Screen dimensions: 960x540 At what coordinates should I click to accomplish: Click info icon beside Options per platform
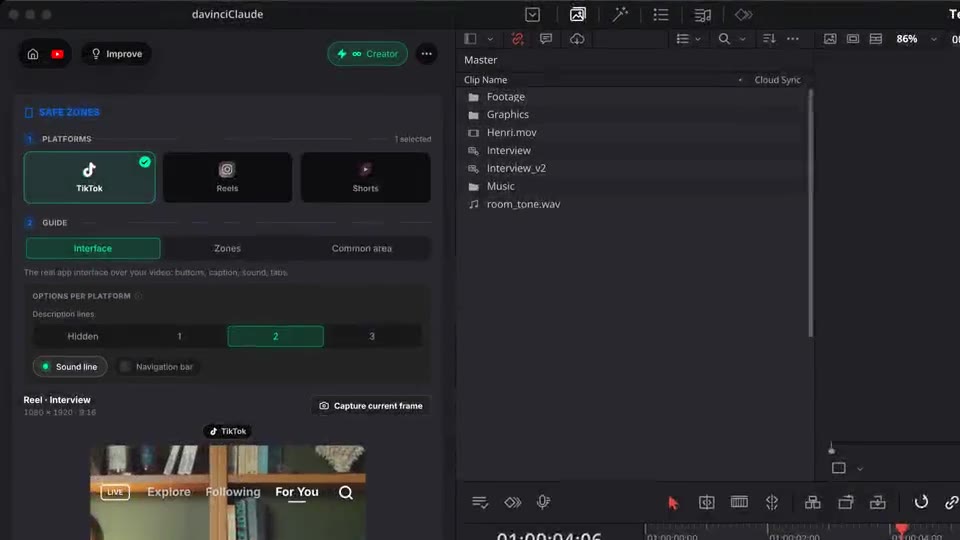138,296
